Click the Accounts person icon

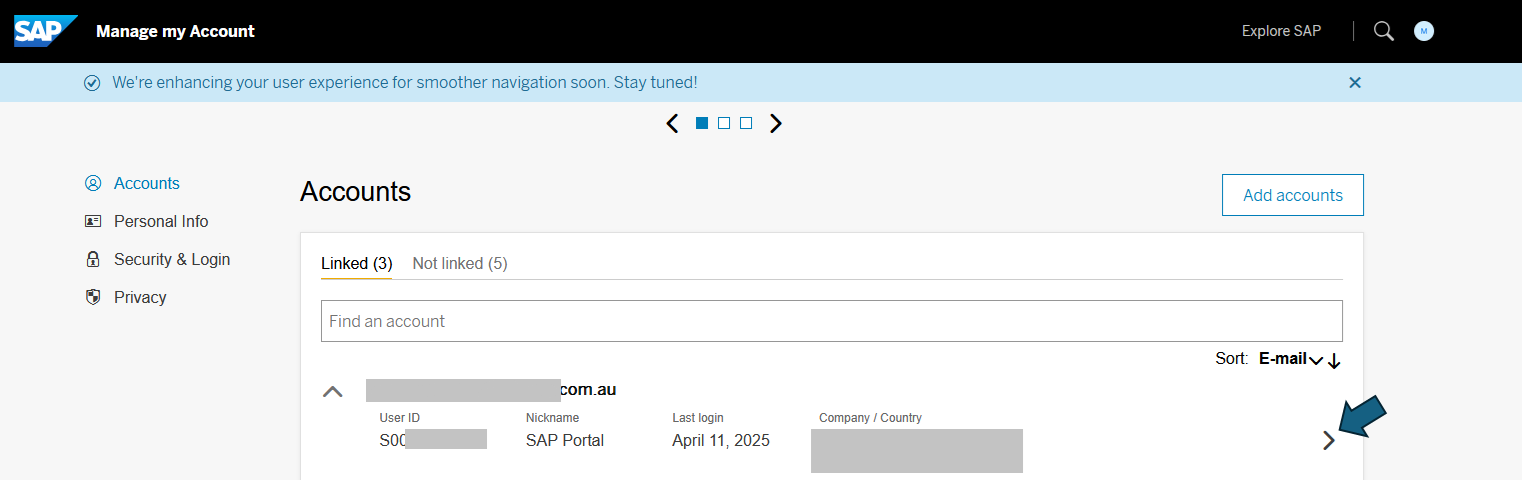93,183
